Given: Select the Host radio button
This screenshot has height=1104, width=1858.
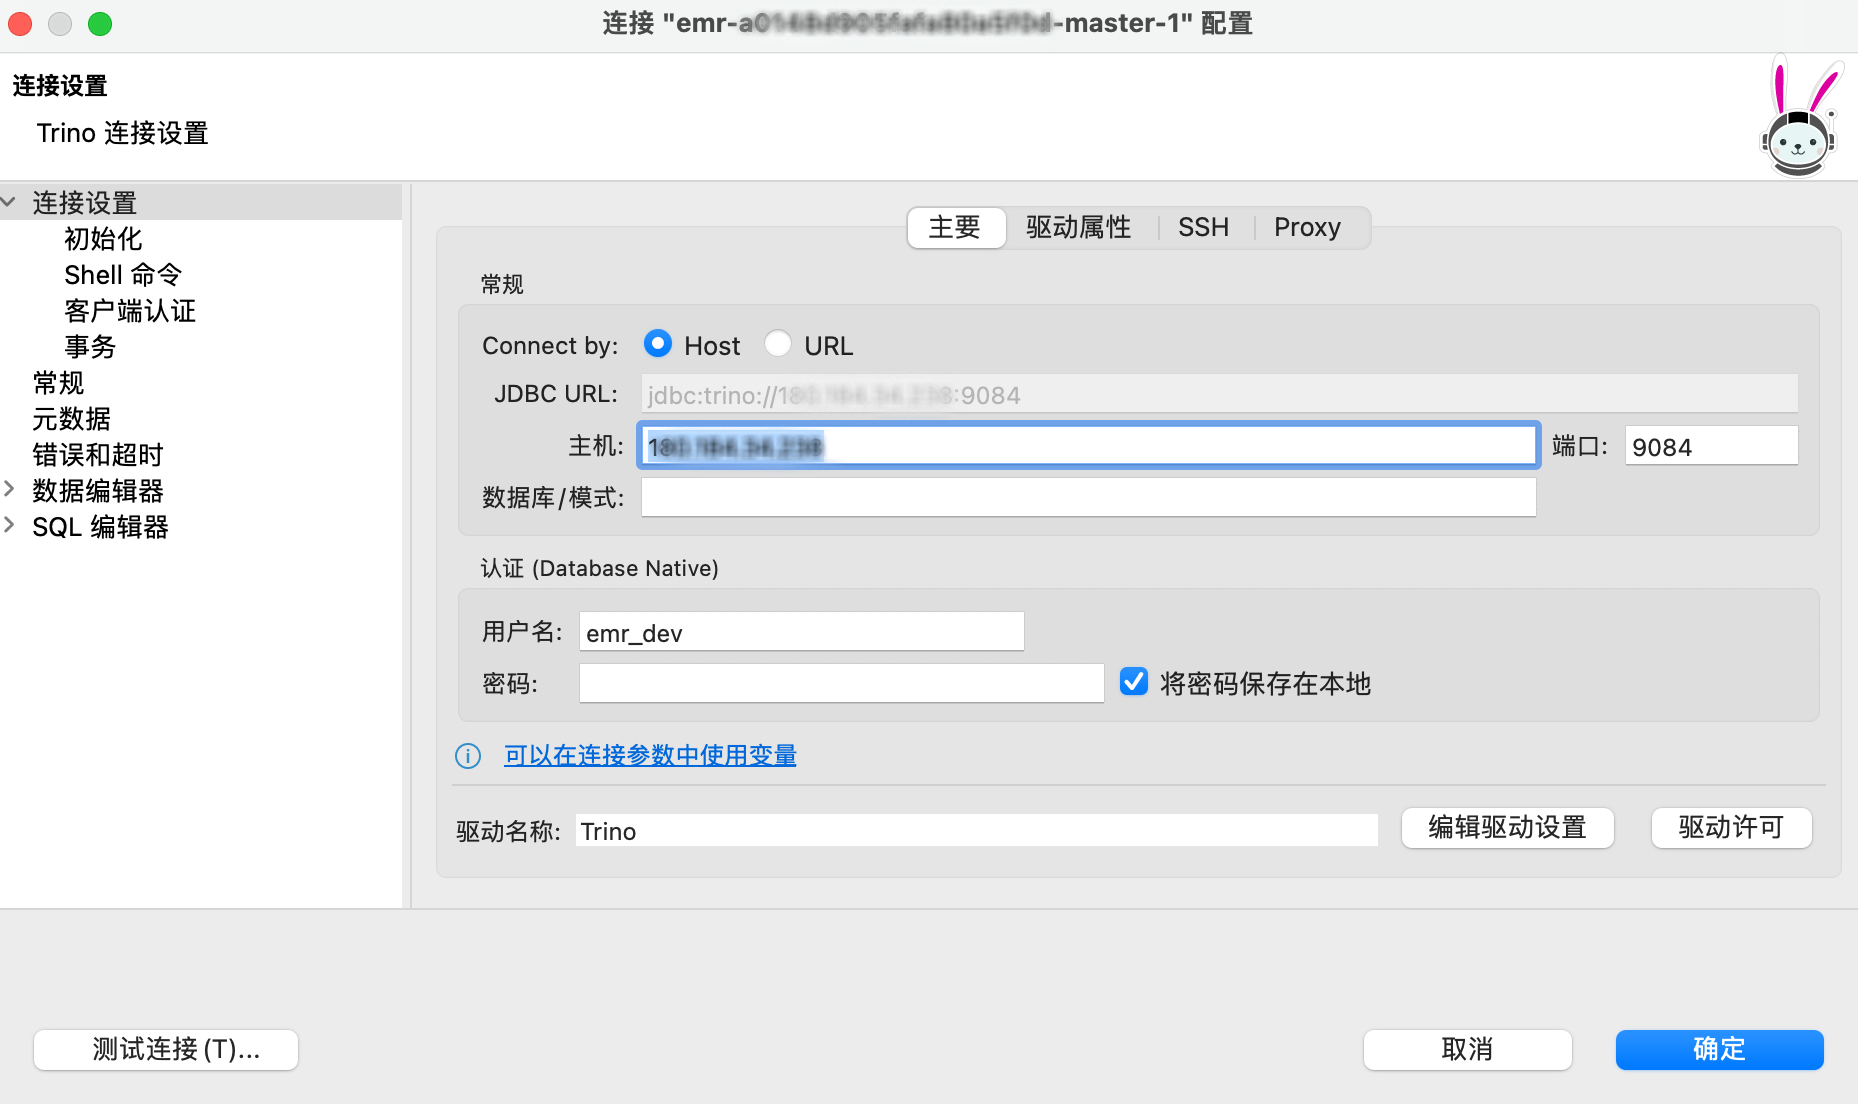Looking at the screenshot, I should [x=657, y=344].
